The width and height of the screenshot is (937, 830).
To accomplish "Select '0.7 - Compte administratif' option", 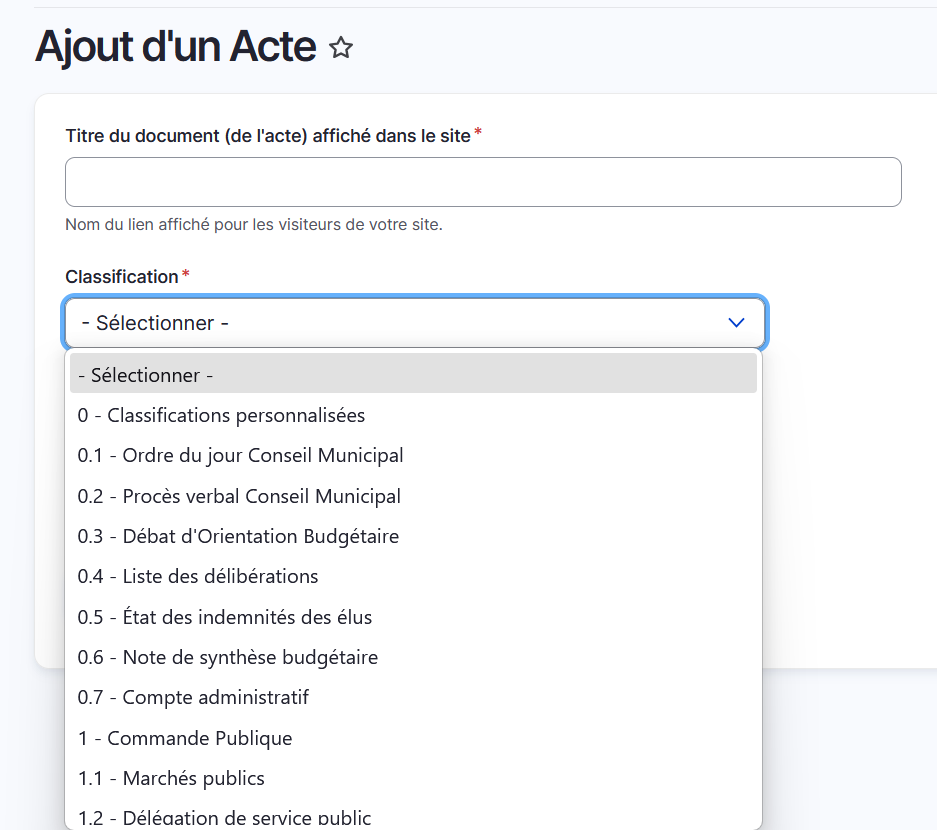I will click(194, 697).
